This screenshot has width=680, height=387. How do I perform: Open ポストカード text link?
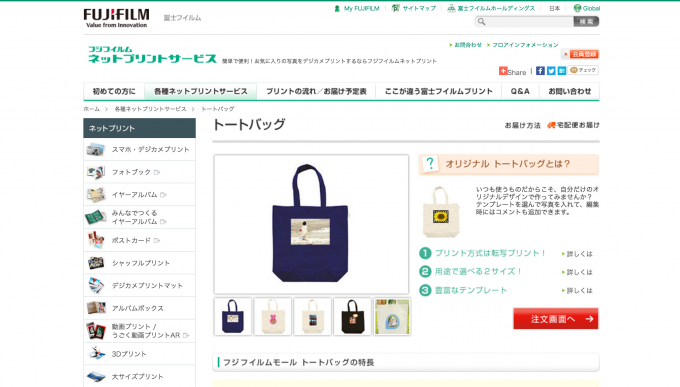[131, 240]
